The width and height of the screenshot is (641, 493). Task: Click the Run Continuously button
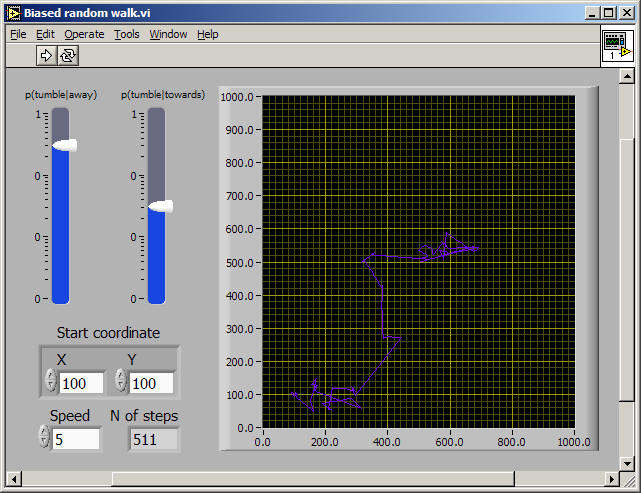click(68, 55)
